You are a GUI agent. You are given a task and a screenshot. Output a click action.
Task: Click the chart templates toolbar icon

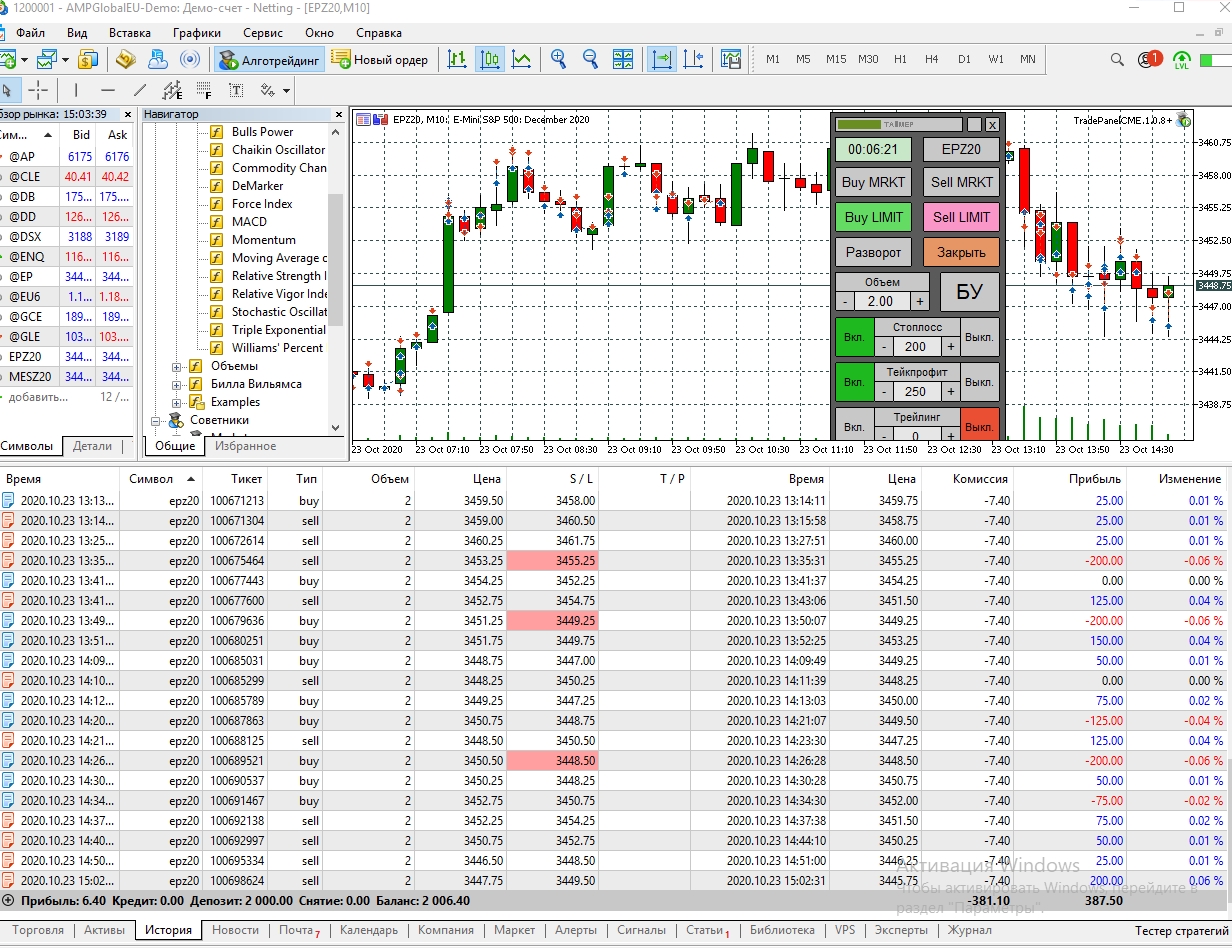(x=730, y=60)
